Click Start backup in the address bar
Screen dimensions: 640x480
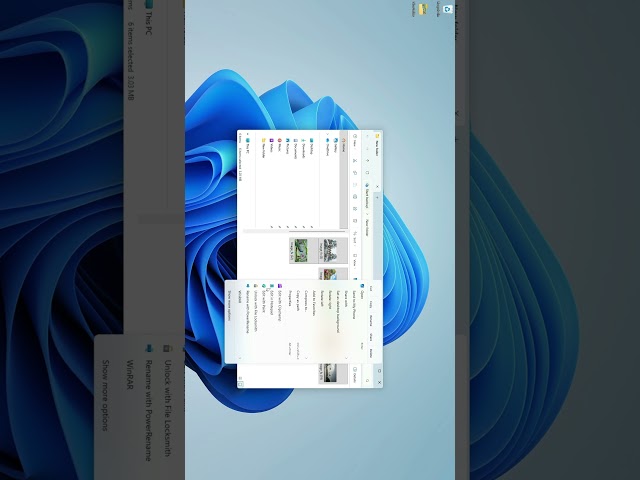[367, 196]
